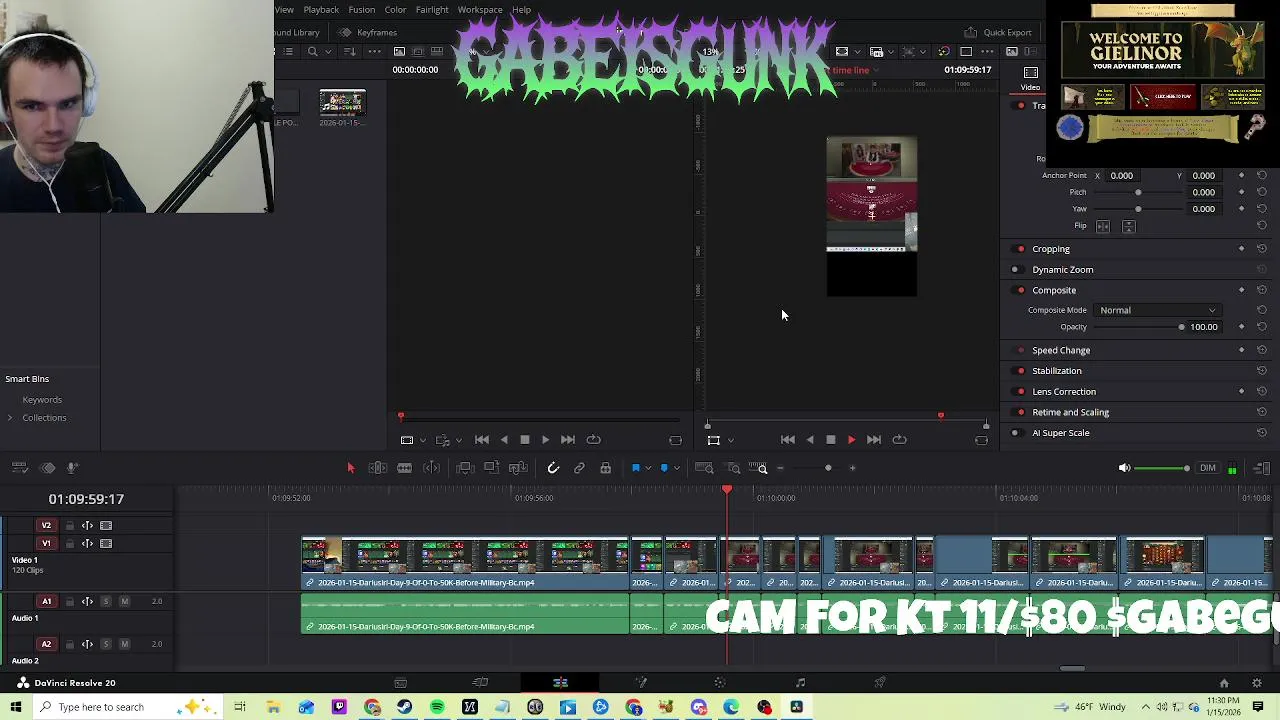Open the Fusion menu
This screenshot has width=1280, height=720.
[362, 10]
